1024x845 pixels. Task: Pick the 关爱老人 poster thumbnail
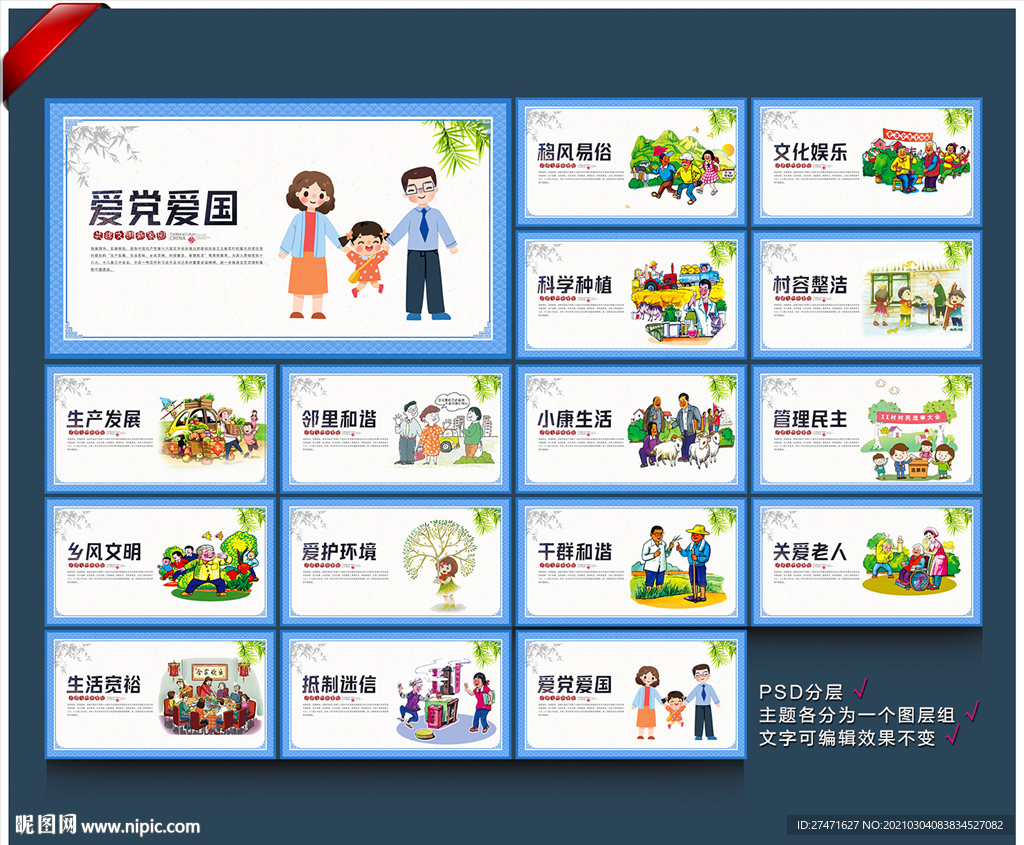click(x=867, y=562)
